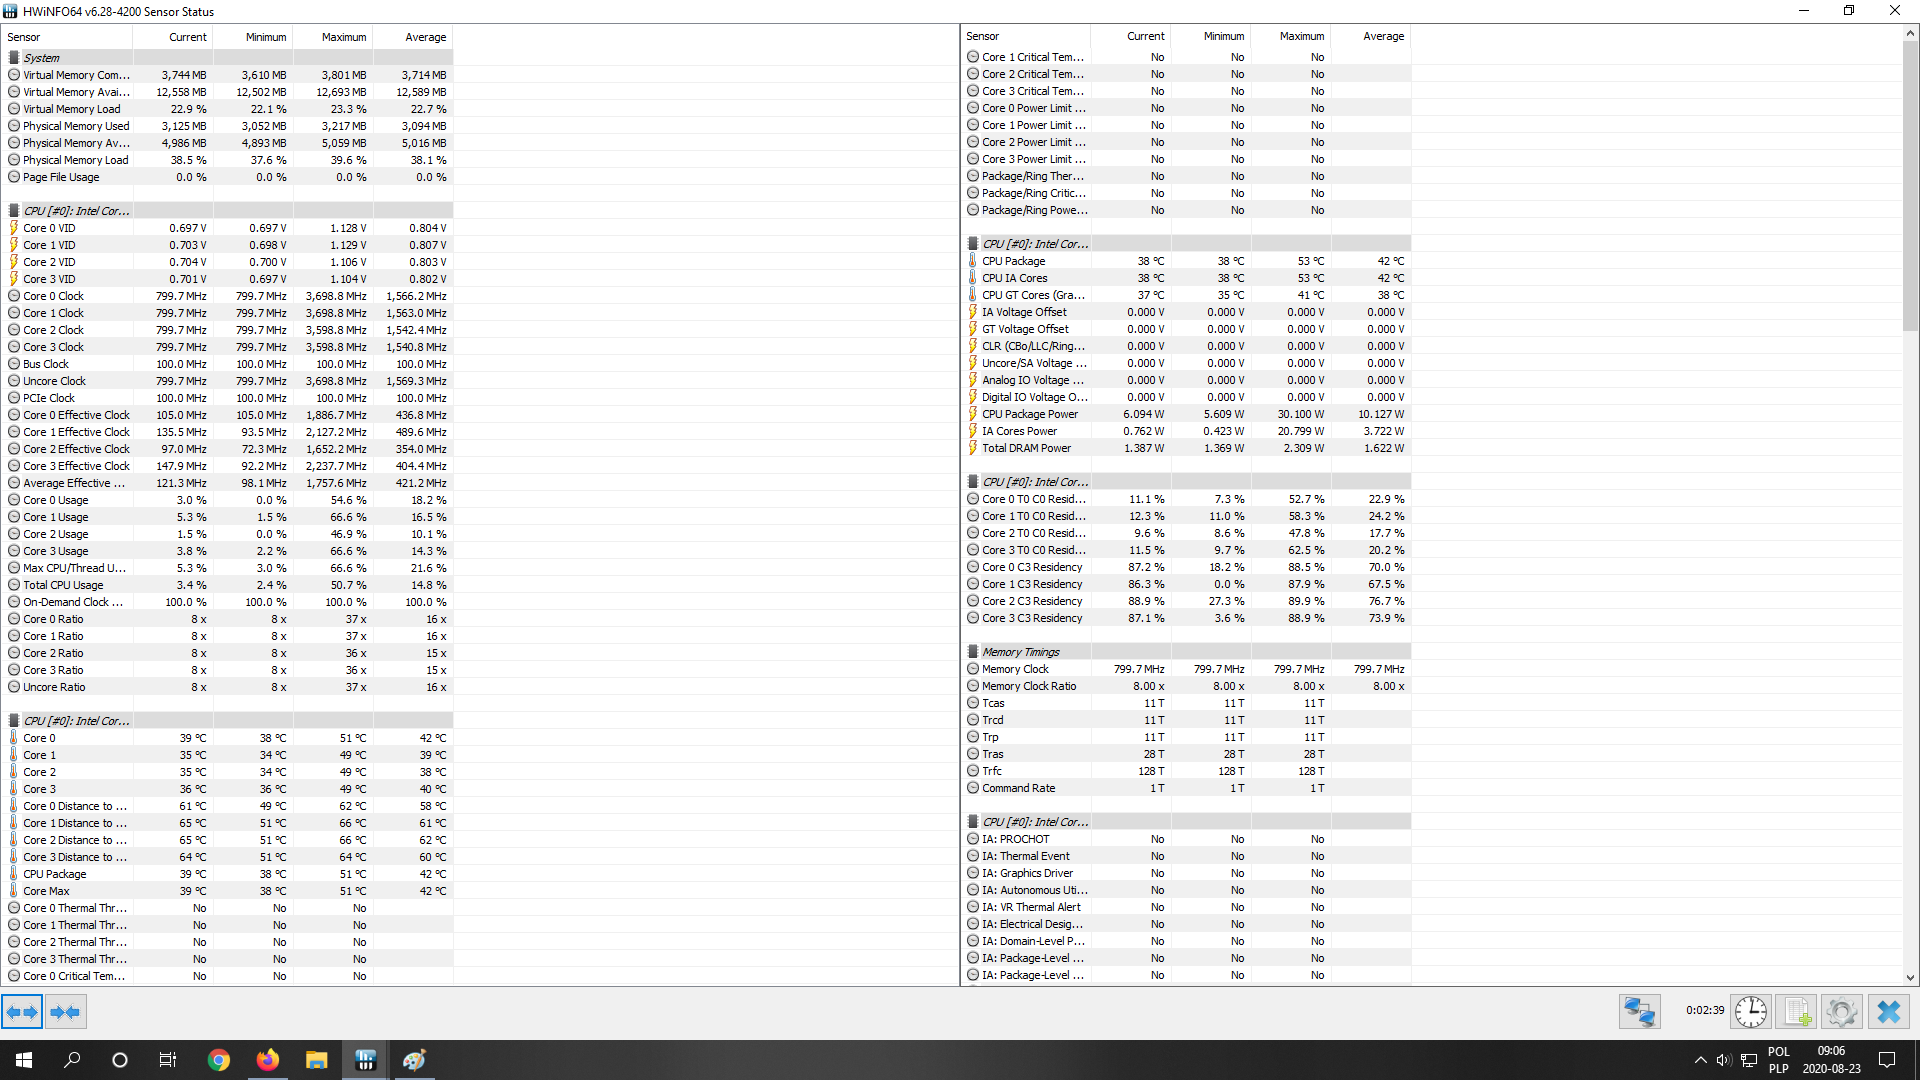The height and width of the screenshot is (1082, 1920).
Task: Switch input language POL PLP indicator
Action: (1778, 1061)
